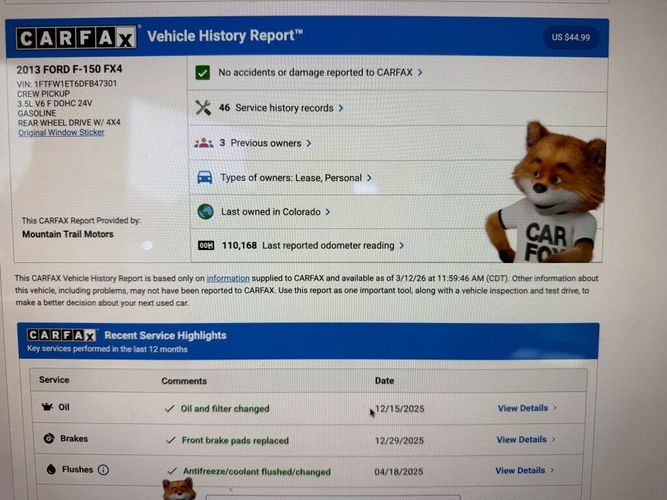
Task: Click the odometer reading icon
Action: (x=206, y=246)
